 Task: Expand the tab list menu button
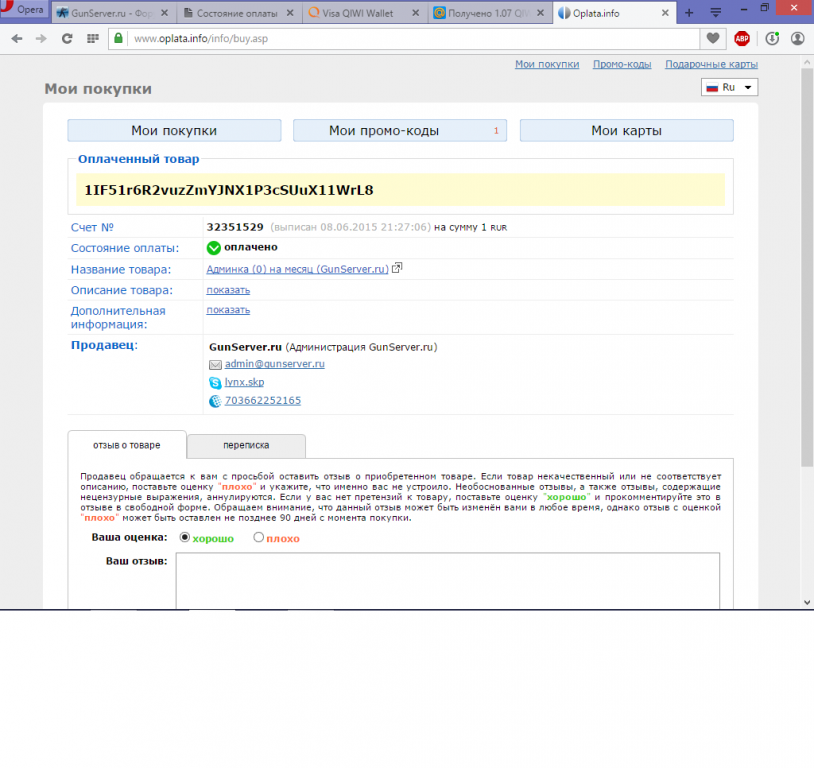716,12
